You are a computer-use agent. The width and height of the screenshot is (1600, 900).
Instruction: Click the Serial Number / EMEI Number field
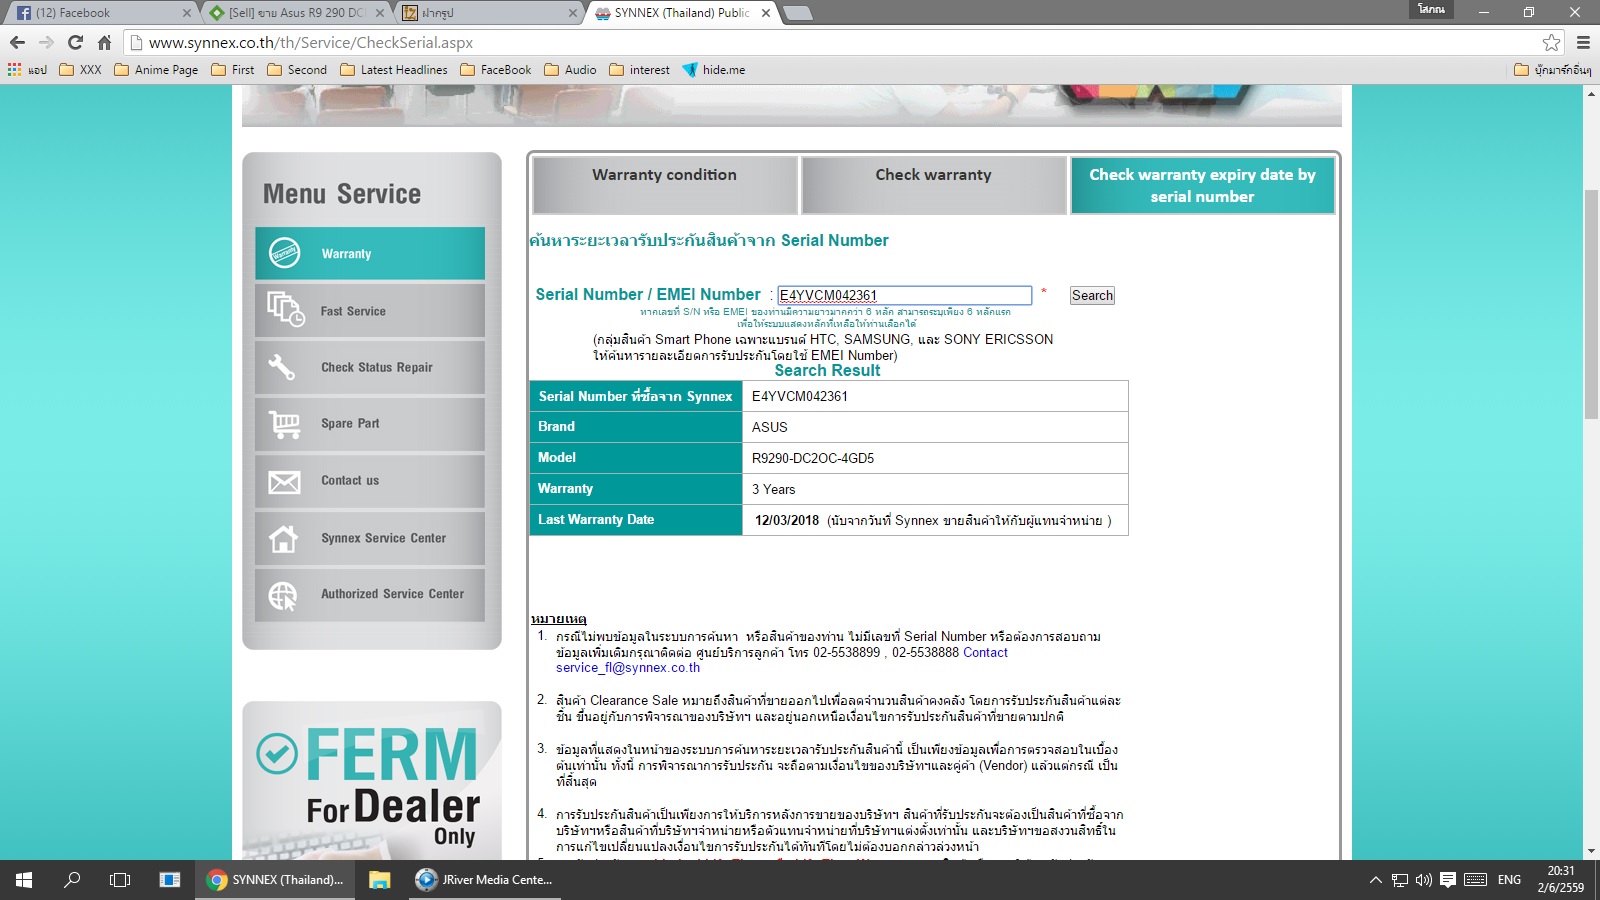click(x=905, y=295)
